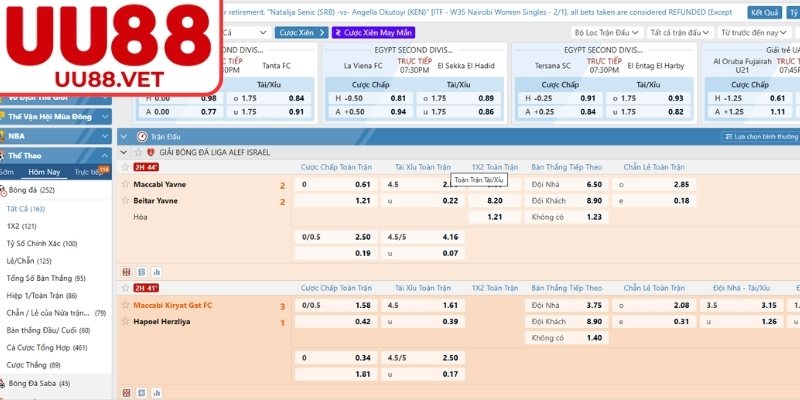Screen dimensions: 800x400
Task: Collapse the Trận Đấu section header
Action: tap(123, 137)
